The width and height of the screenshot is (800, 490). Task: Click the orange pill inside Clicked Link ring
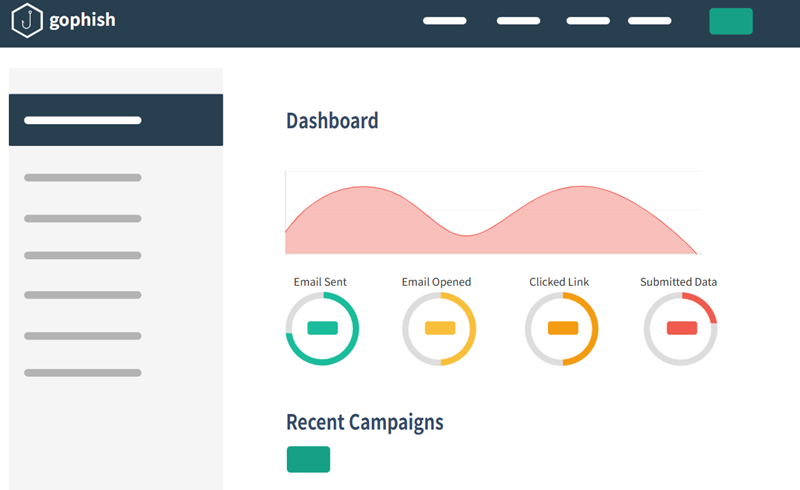[x=563, y=328]
